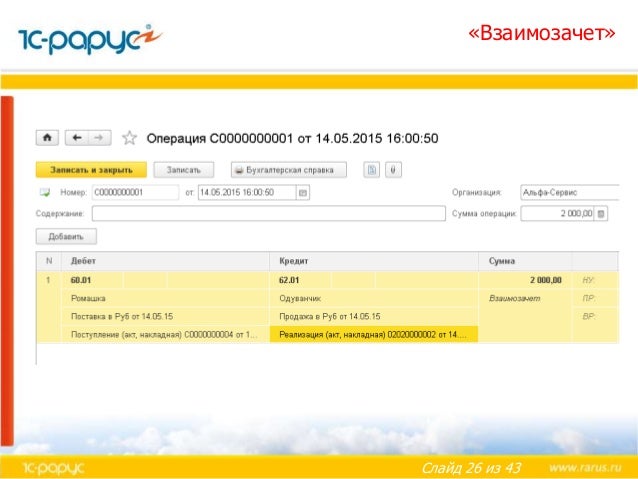Image resolution: width=638 pixels, height=479 pixels.
Task: Click Записать и закрыть button
Action: (91, 170)
